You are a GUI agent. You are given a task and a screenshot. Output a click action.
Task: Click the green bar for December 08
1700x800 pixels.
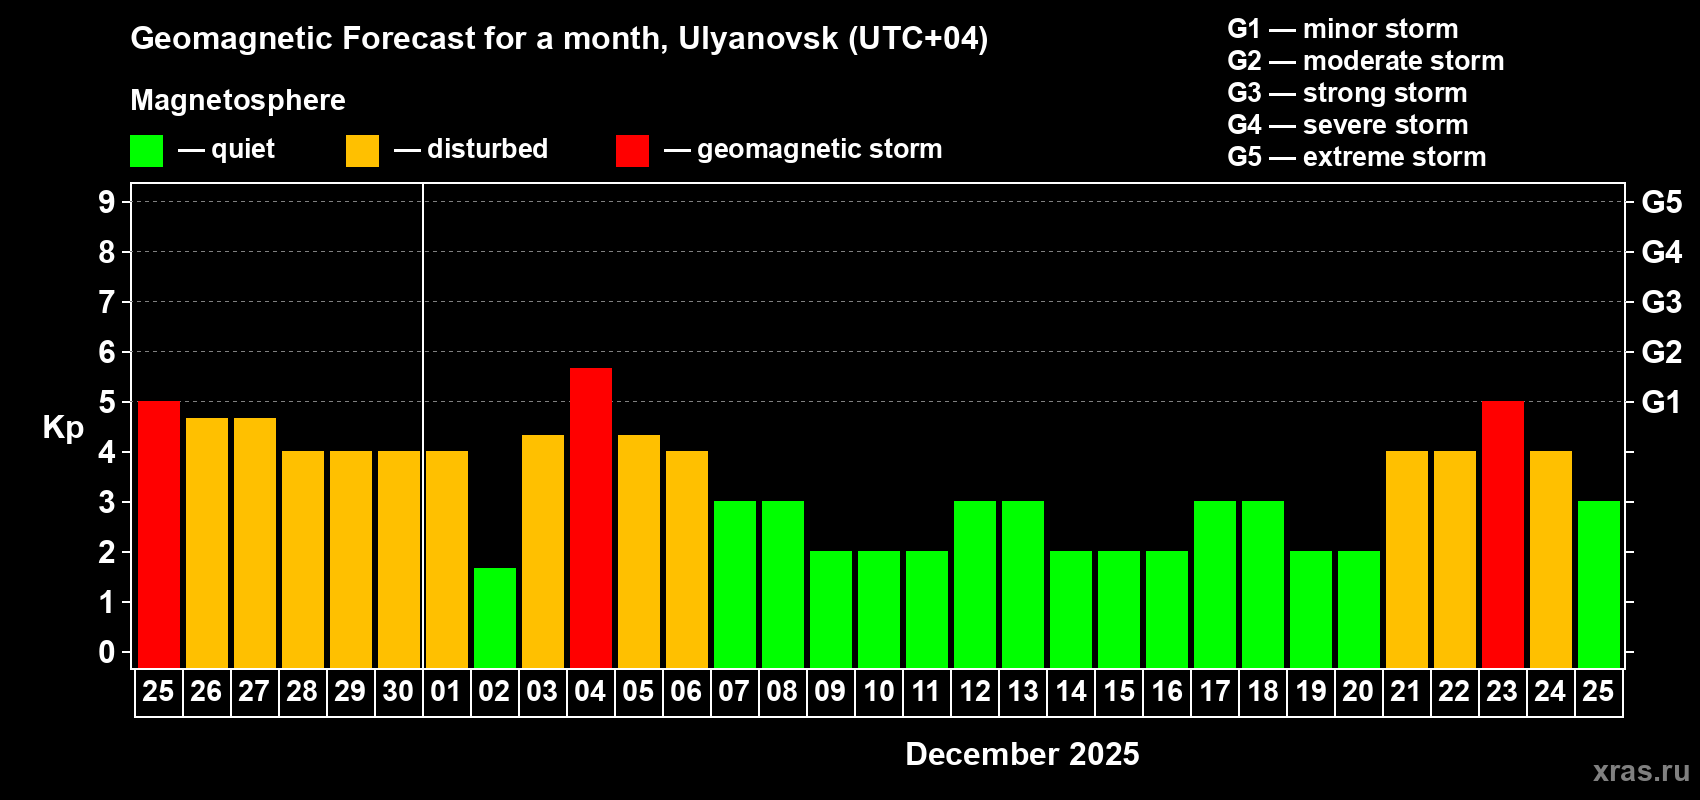[x=783, y=585]
